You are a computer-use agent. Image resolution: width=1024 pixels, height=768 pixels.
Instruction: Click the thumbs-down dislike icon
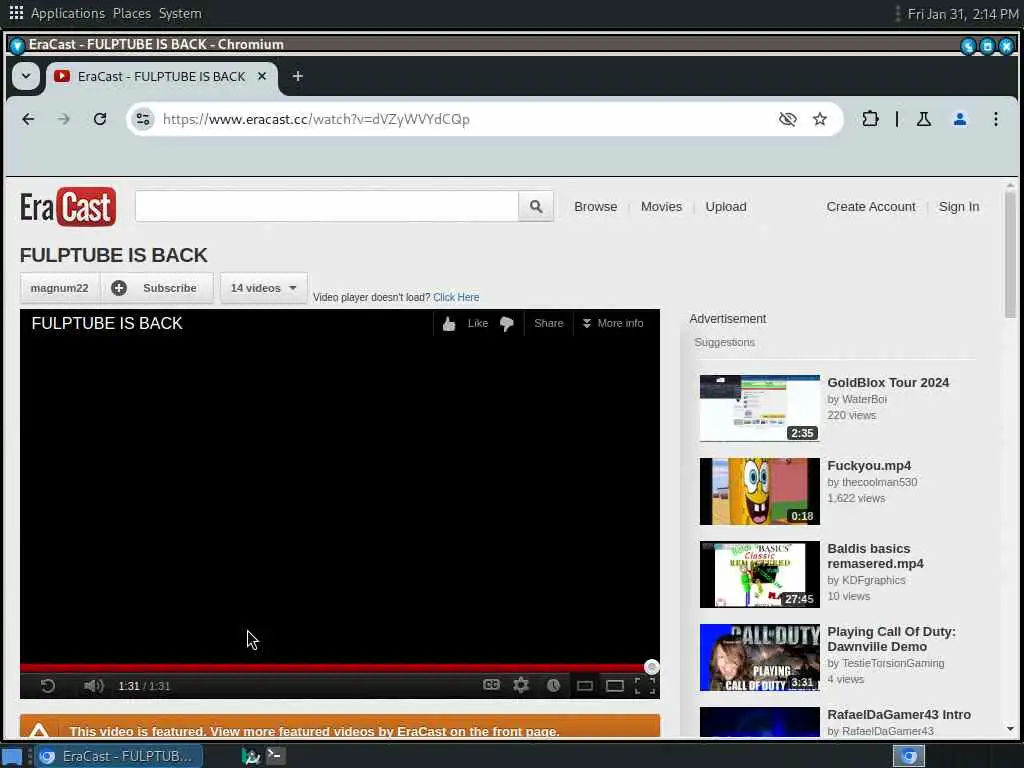[507, 324]
